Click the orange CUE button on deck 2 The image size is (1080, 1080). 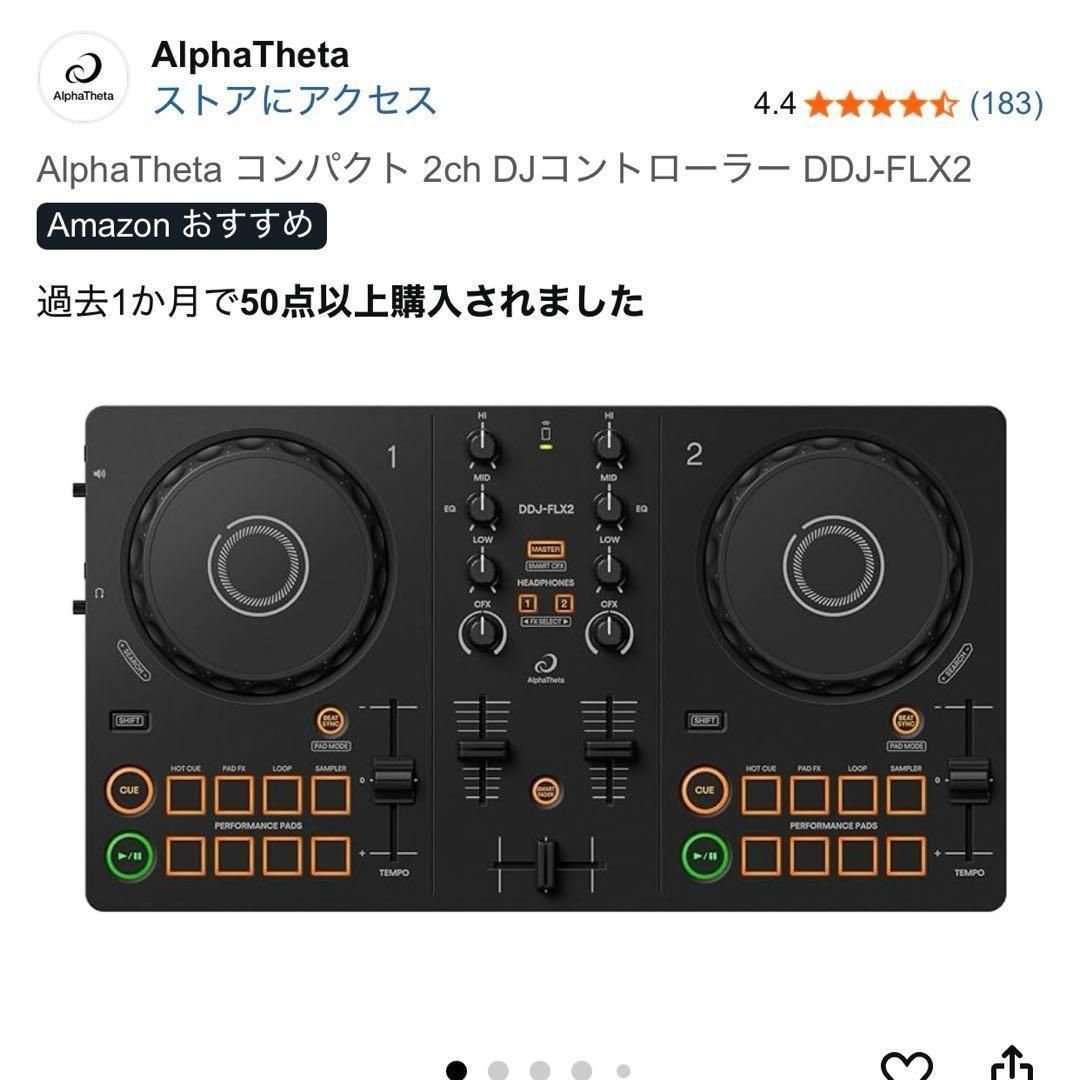705,790
